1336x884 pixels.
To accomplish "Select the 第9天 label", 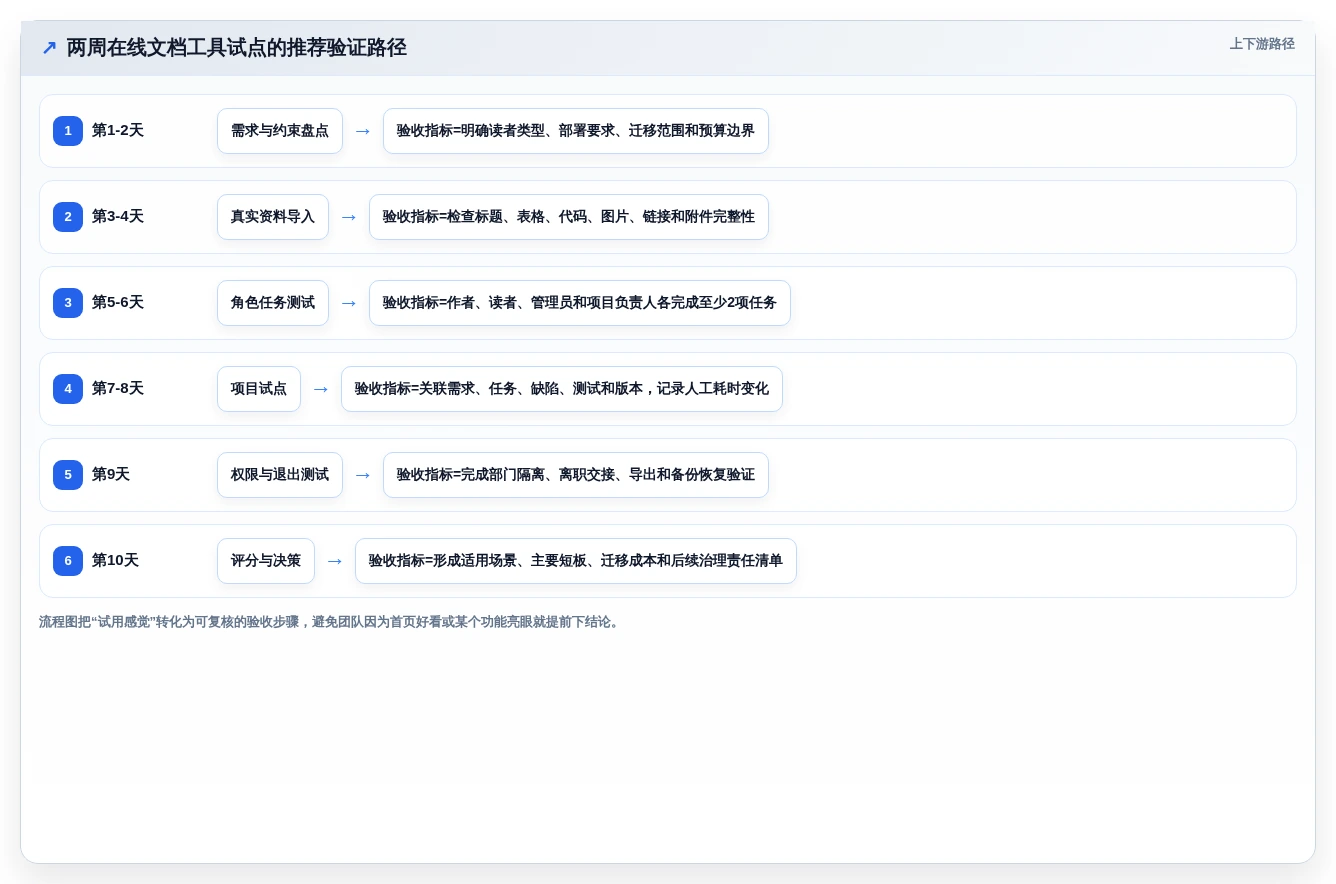I will point(111,475).
